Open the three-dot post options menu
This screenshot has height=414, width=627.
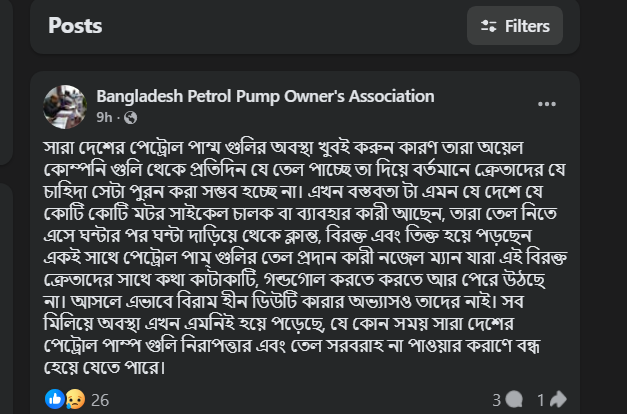click(x=548, y=103)
